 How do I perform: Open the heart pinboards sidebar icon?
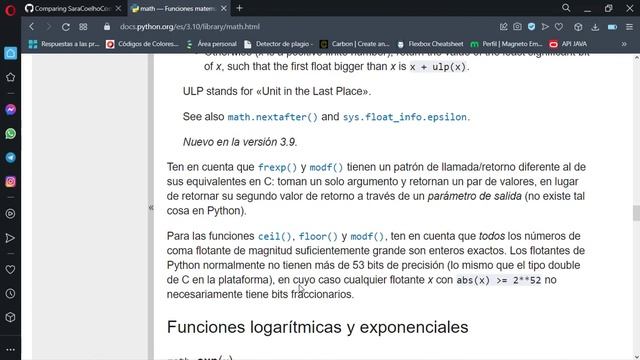click(11, 269)
